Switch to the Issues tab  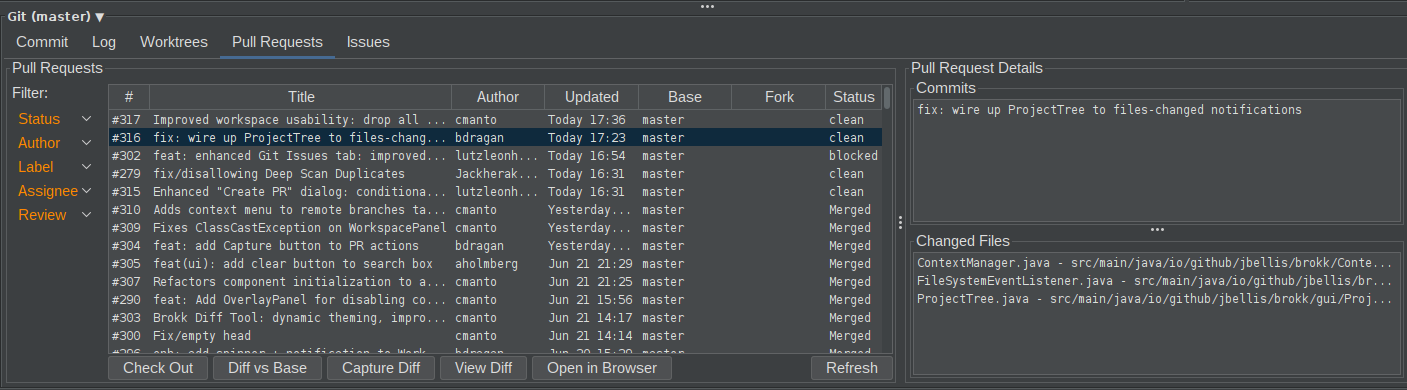click(x=368, y=42)
